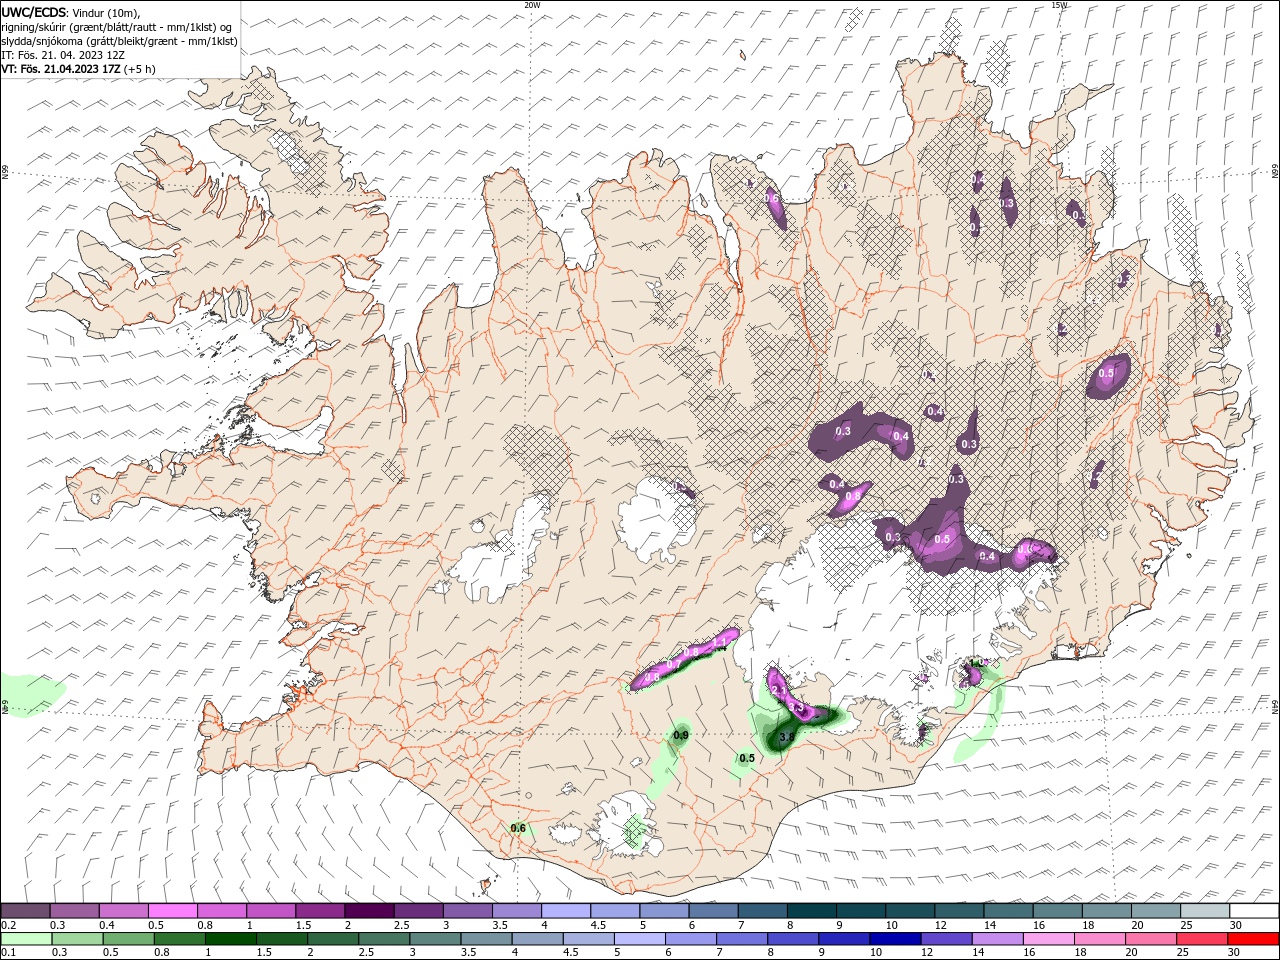Image resolution: width=1280 pixels, height=960 pixels.
Task: Pick the white snow legend swatch after 30
Action: click(x=1254, y=911)
